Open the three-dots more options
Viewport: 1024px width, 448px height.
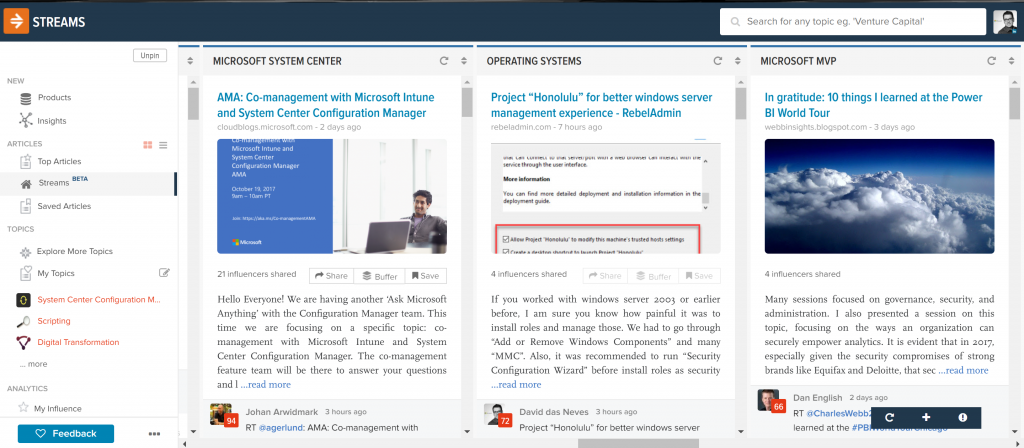[x=154, y=434]
